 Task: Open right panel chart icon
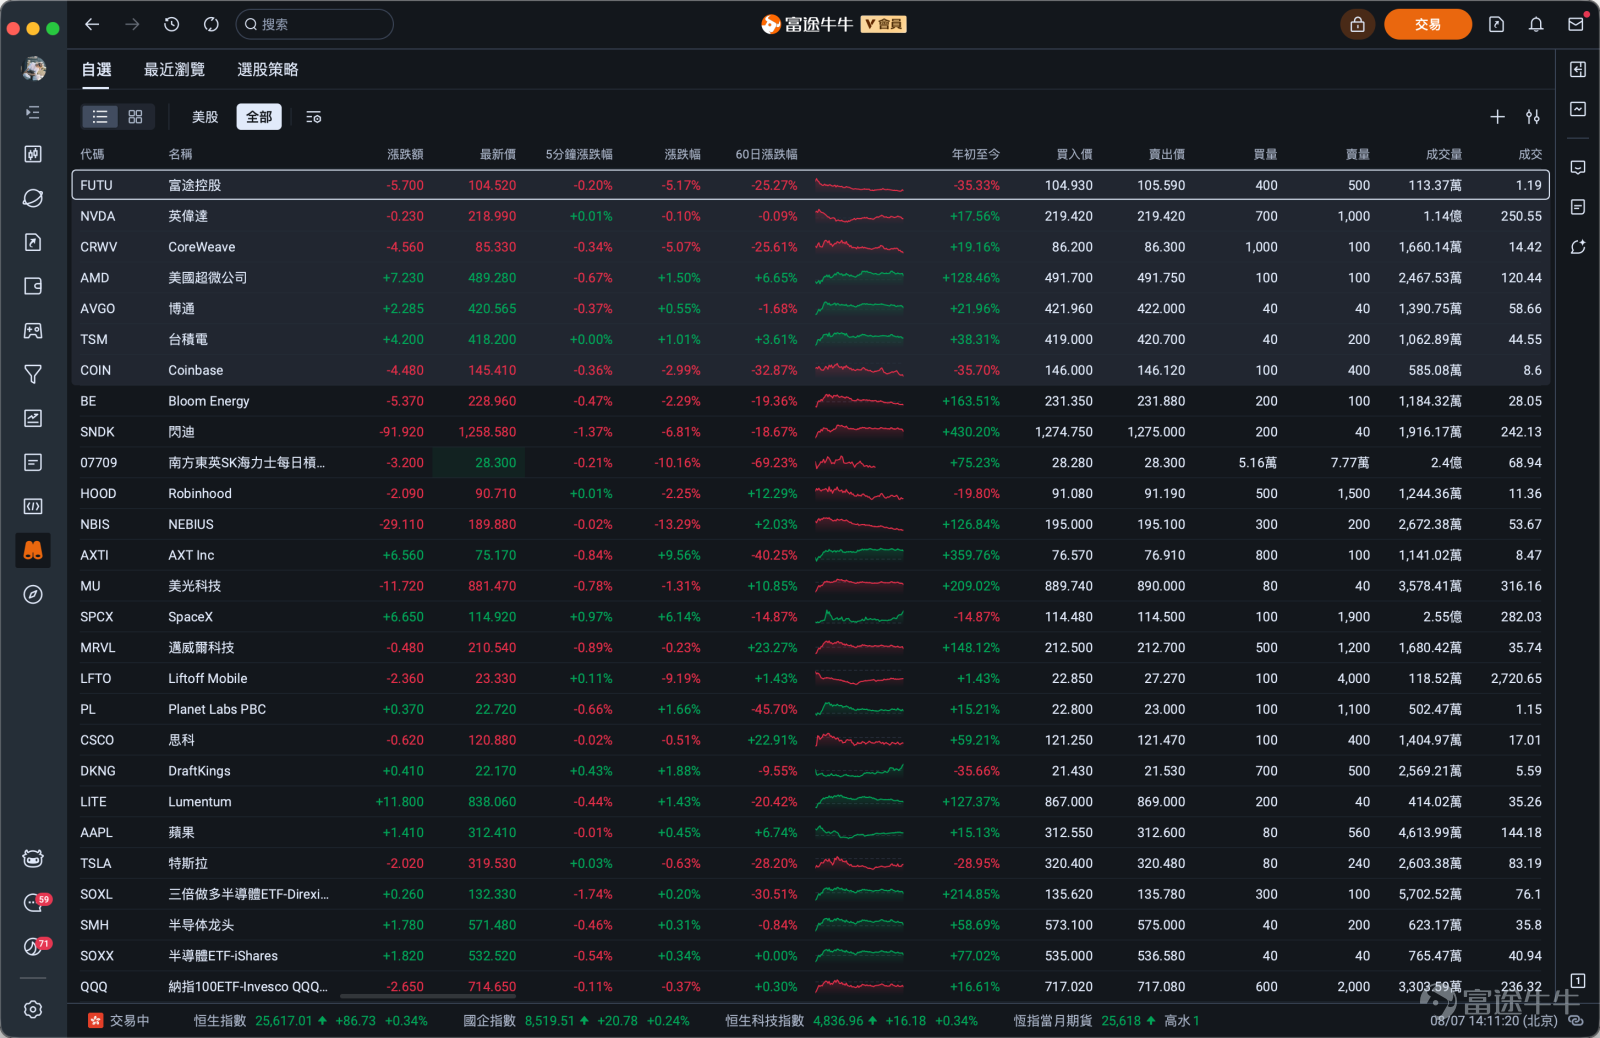tap(1578, 109)
